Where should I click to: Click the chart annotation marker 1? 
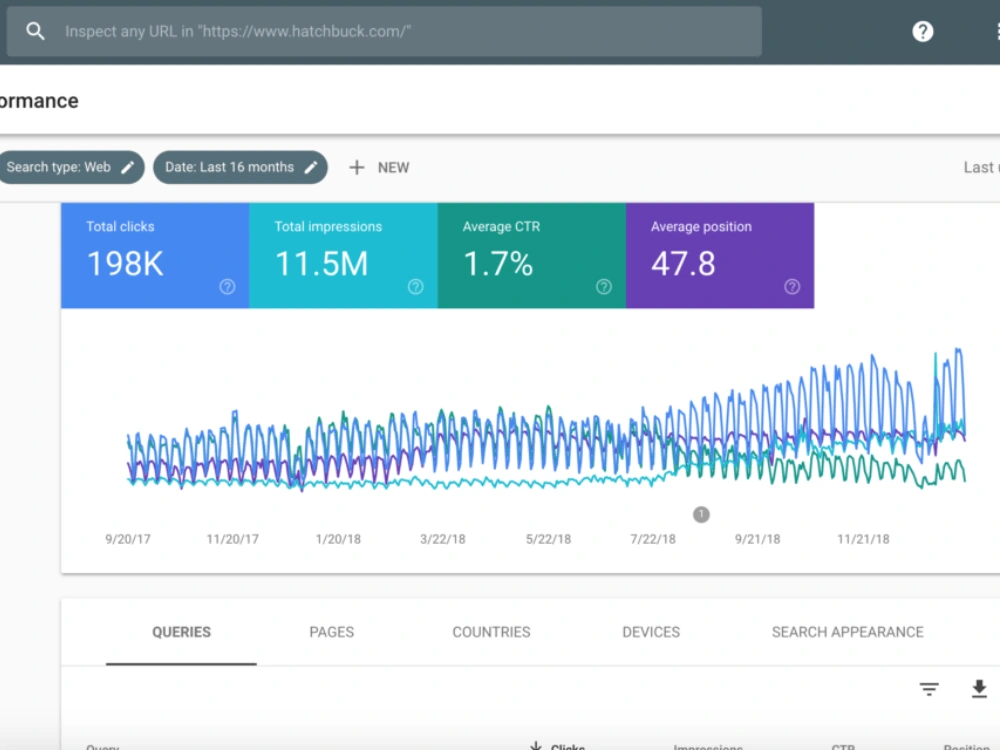click(x=701, y=514)
